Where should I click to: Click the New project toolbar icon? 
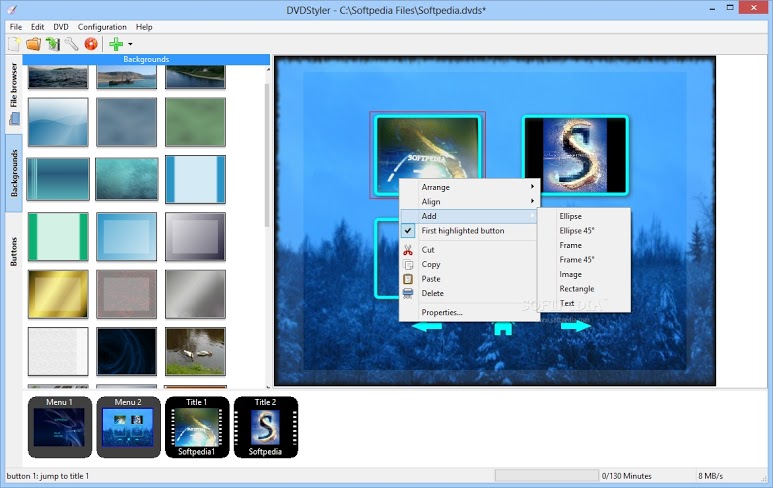coord(14,44)
